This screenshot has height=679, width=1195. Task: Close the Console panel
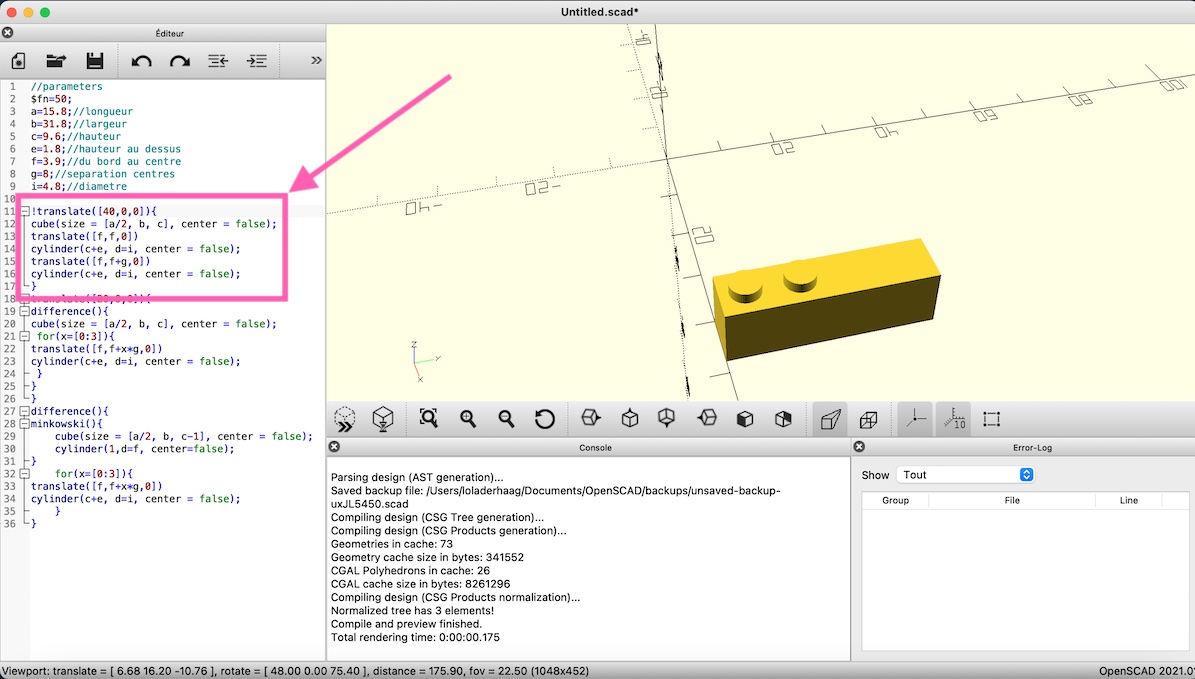pyautogui.click(x=334, y=447)
